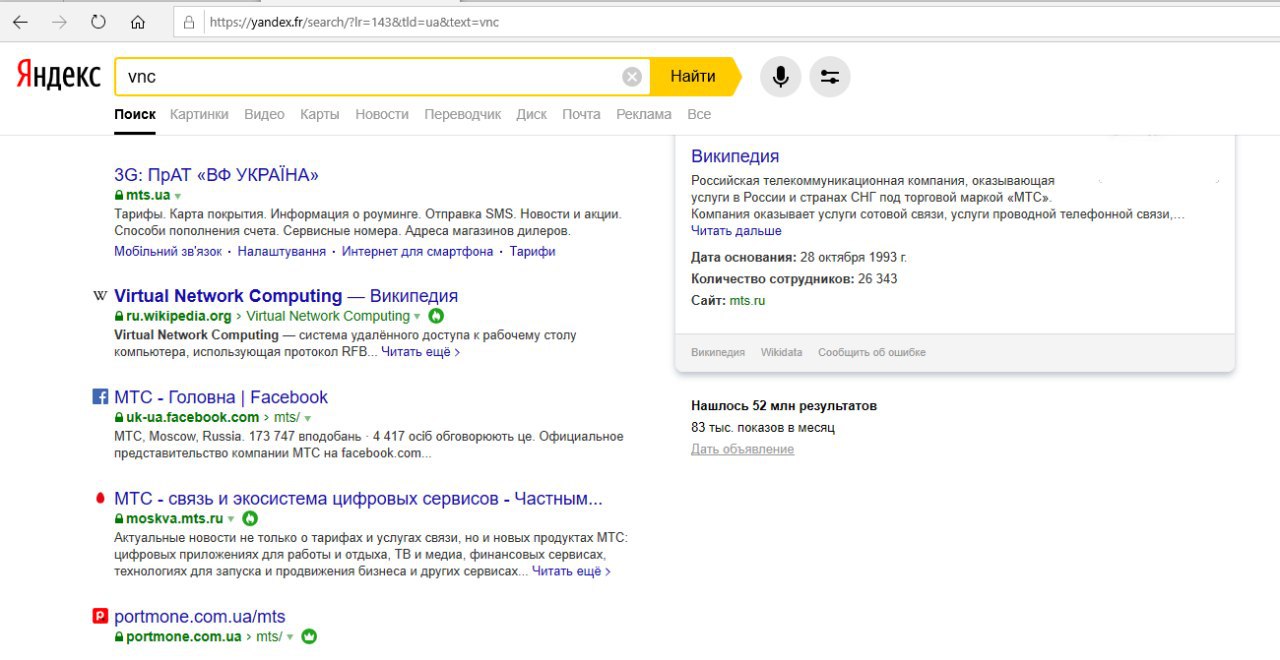
Task: Click the Тарифи sitelink
Action: (x=533, y=251)
